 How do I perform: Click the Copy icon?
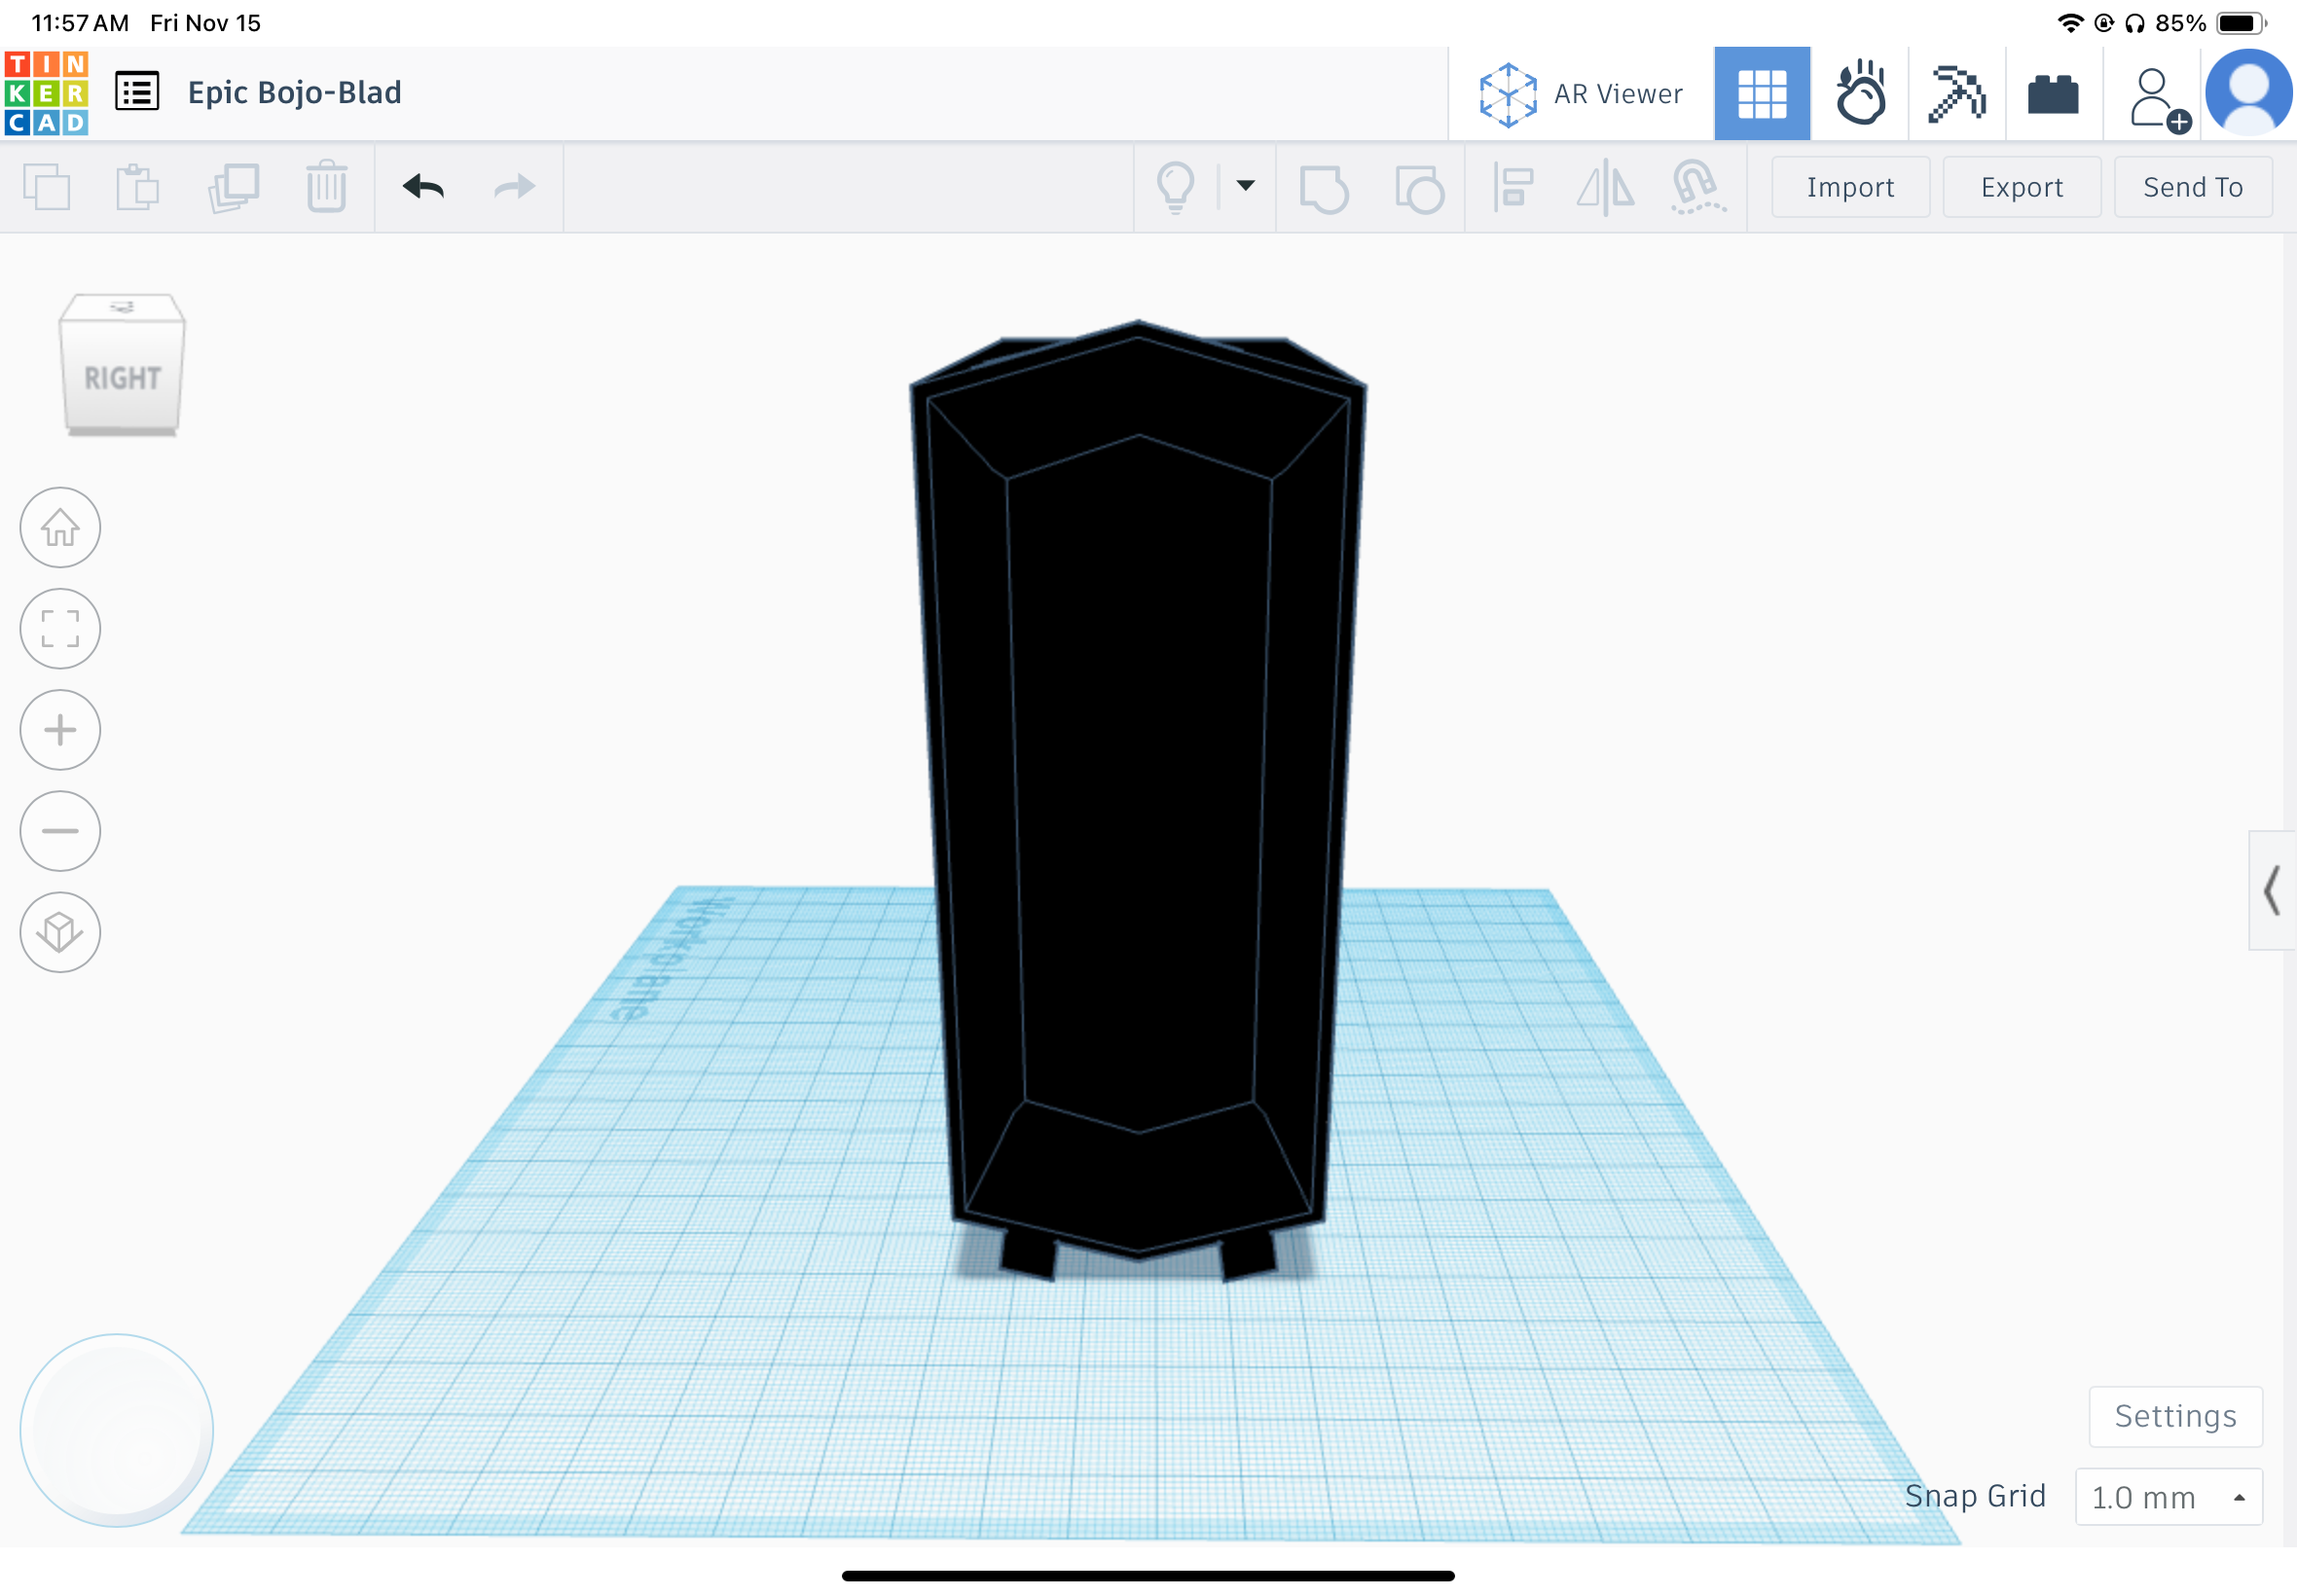click(x=46, y=187)
